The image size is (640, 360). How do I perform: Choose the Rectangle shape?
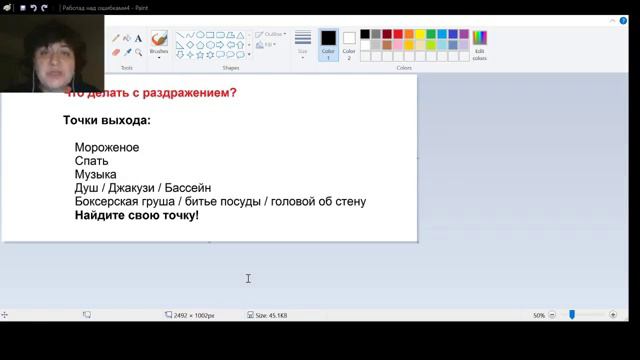[210, 35]
